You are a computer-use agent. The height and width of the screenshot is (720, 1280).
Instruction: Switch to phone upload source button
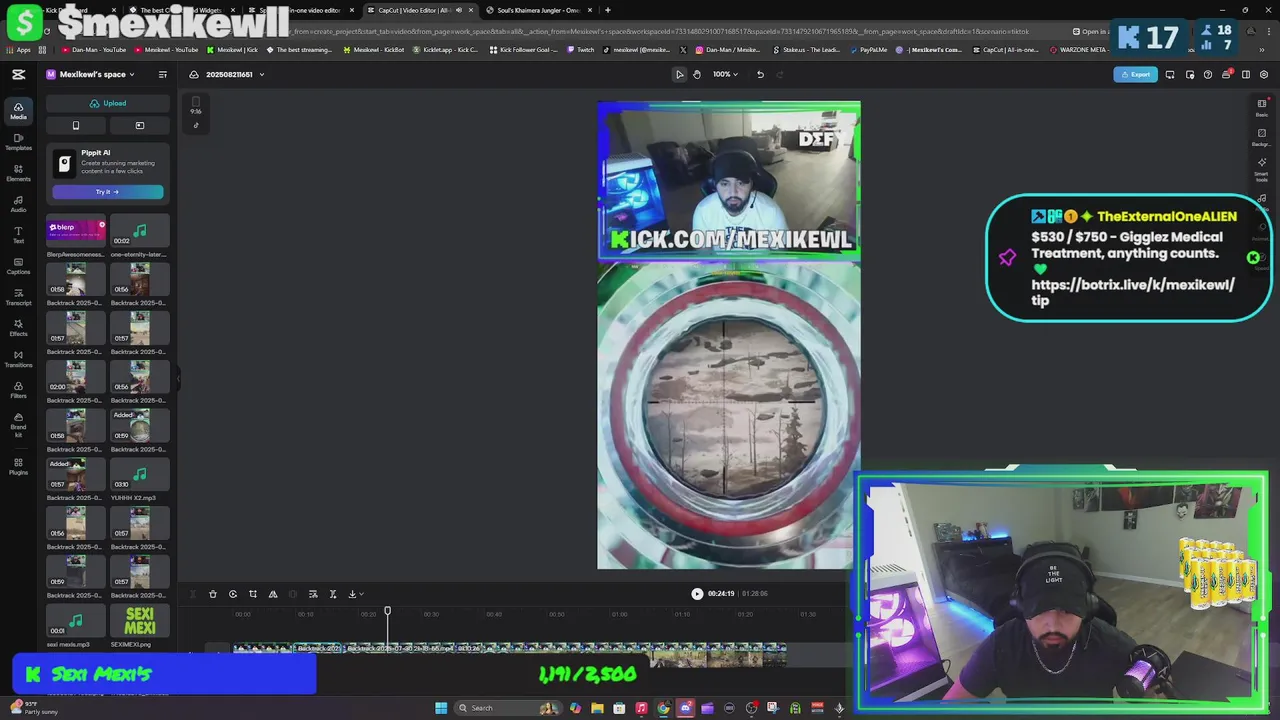click(76, 126)
